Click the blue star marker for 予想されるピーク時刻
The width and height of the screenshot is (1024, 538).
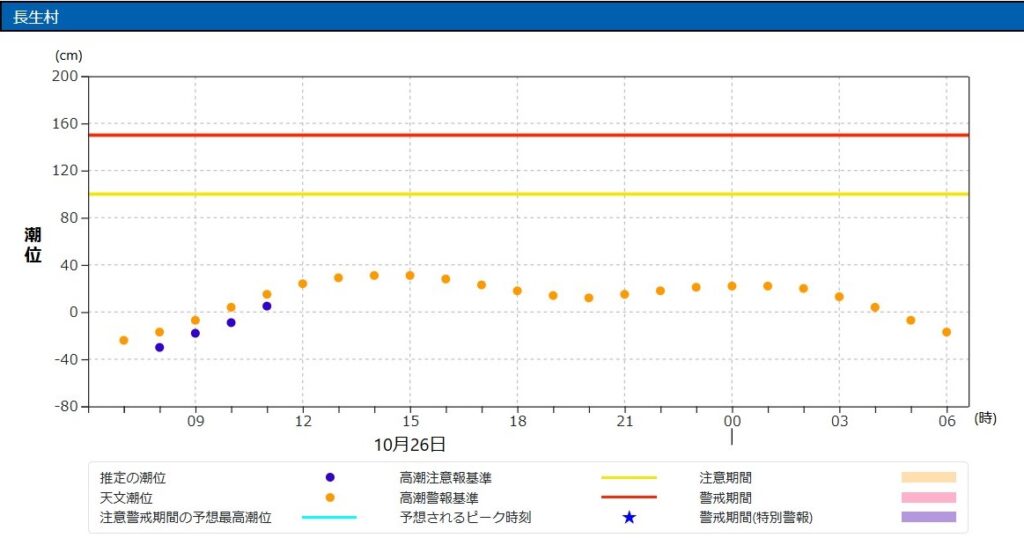pos(629,518)
